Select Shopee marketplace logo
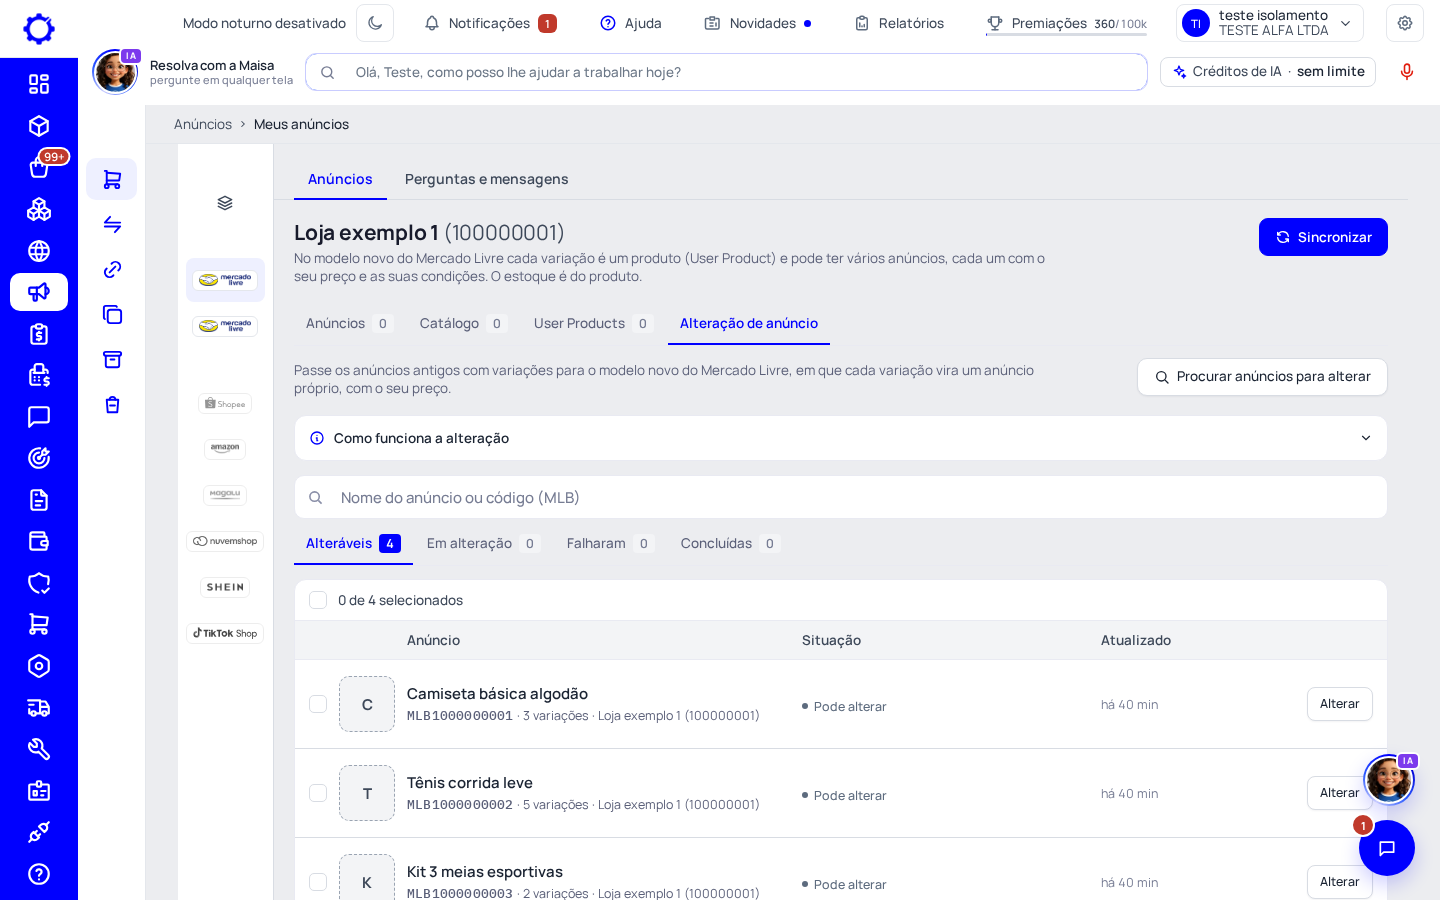Viewport: 1440px width, 900px height. coord(225,404)
